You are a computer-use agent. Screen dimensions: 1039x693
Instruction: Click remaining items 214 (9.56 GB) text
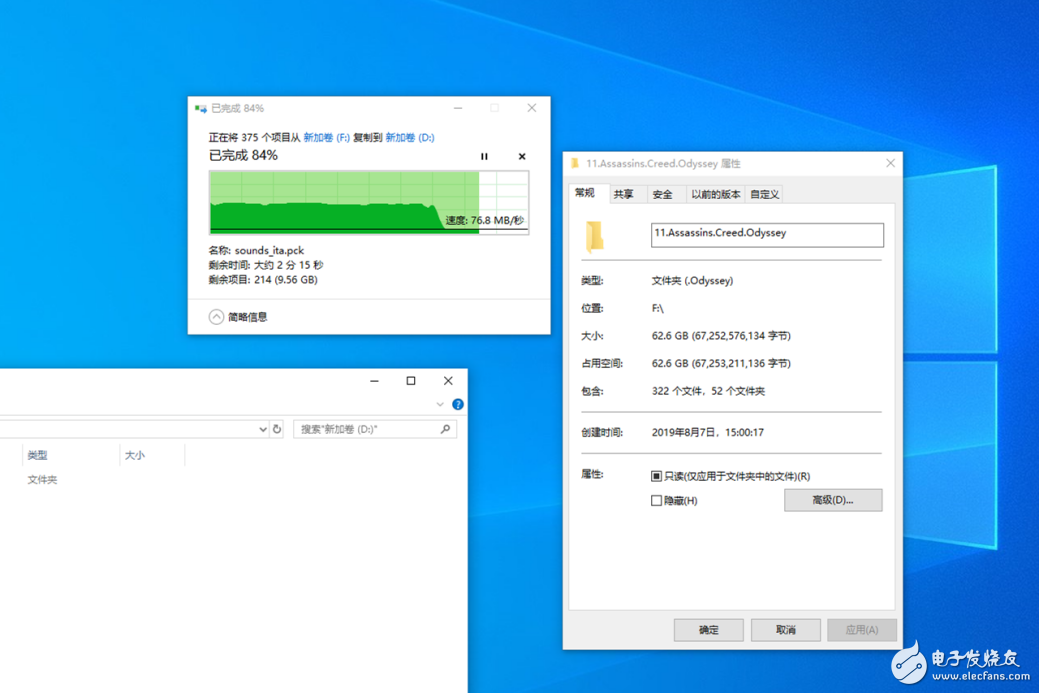point(286,280)
